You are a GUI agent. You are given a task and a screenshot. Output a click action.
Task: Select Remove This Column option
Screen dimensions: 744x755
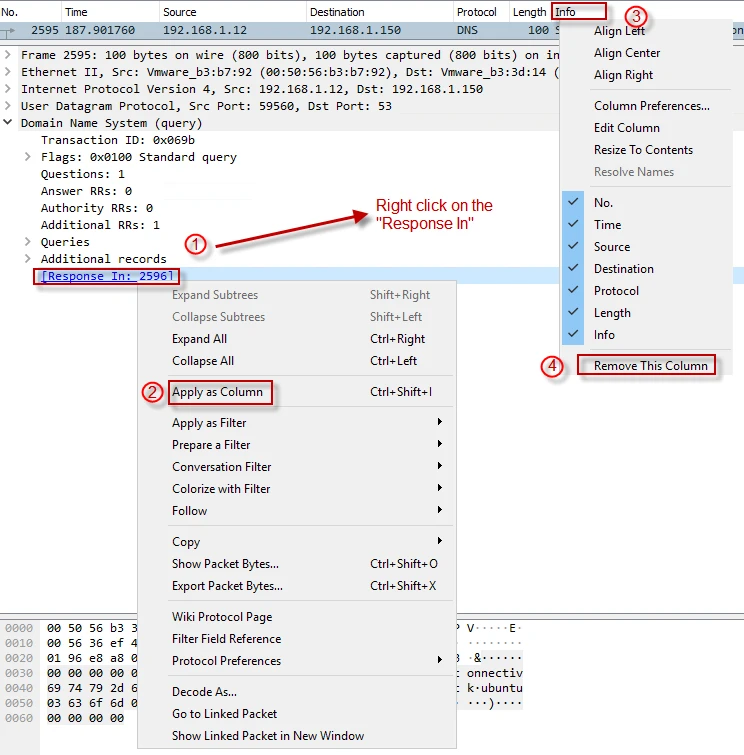click(x=650, y=366)
